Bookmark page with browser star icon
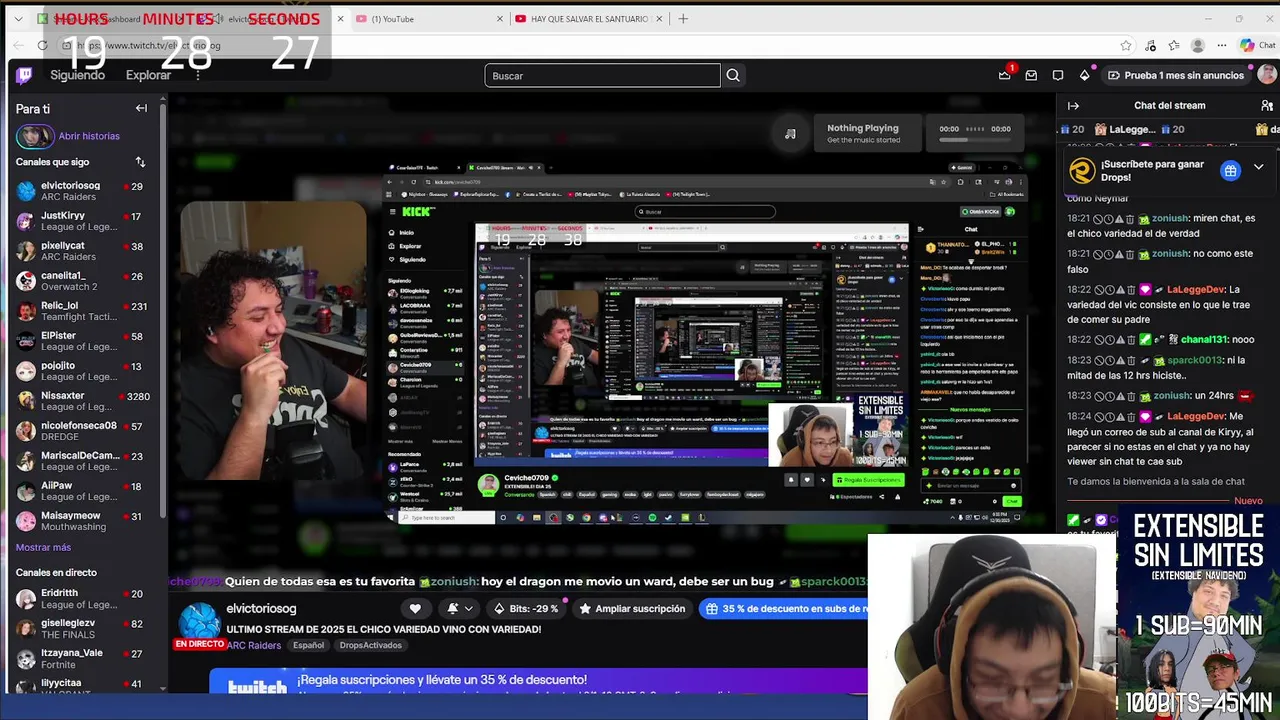This screenshot has height=720, width=1280. click(x=1126, y=45)
